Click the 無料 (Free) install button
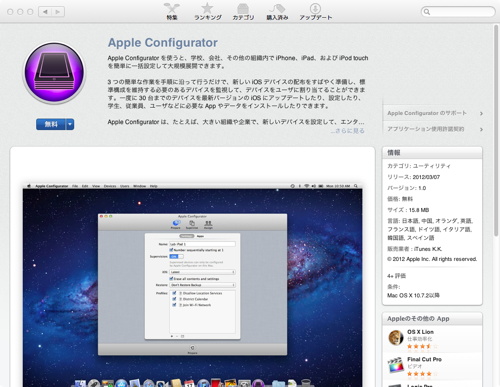The image size is (500, 387). pyautogui.click(x=51, y=124)
